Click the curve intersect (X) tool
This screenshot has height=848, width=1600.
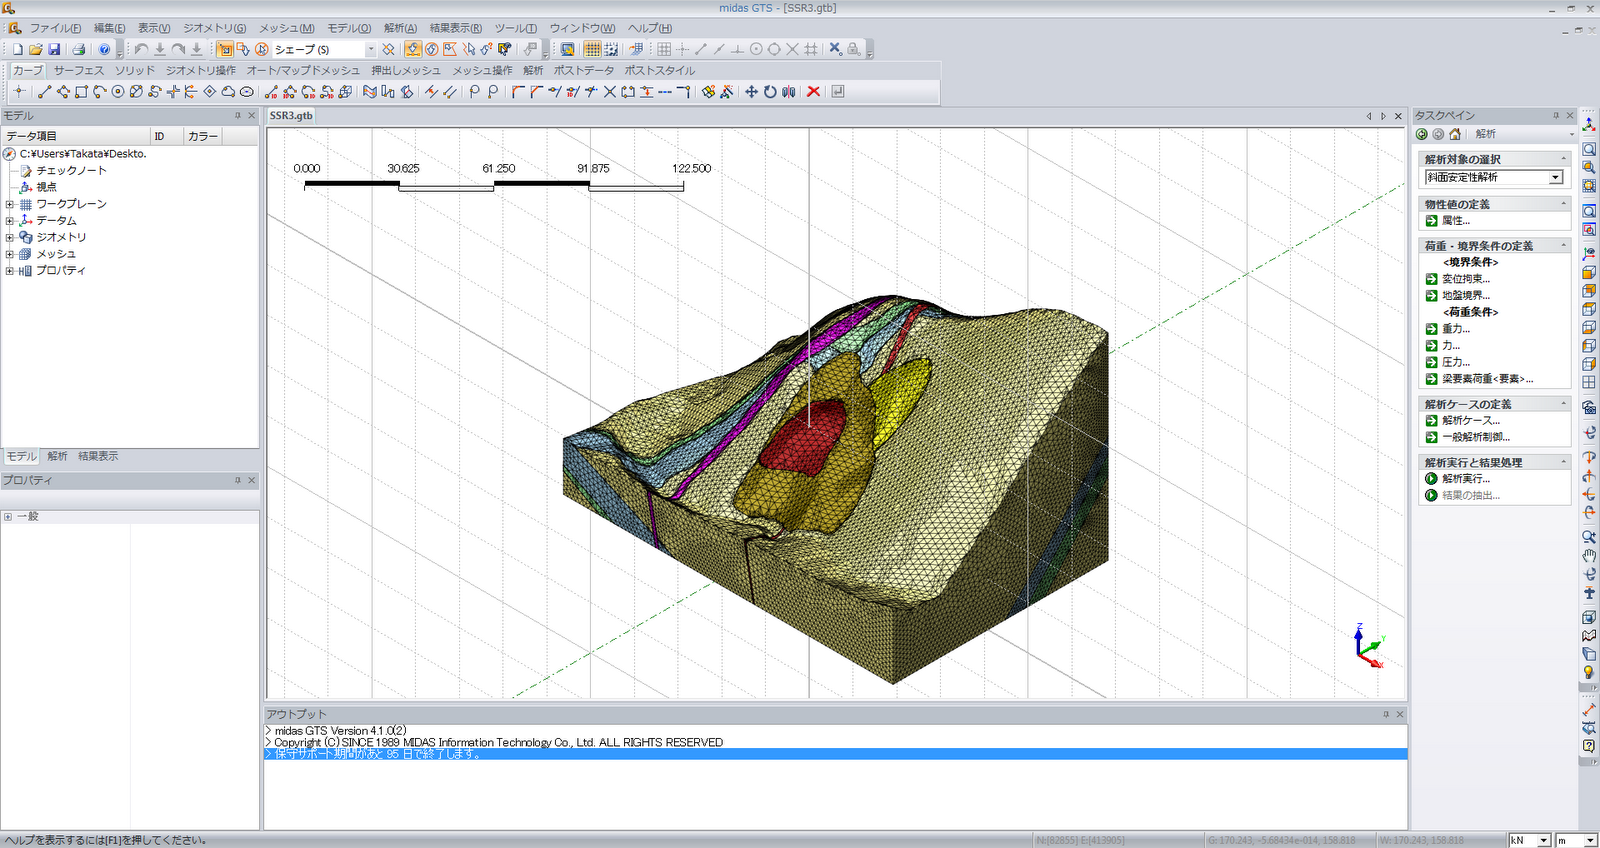[x=609, y=92]
